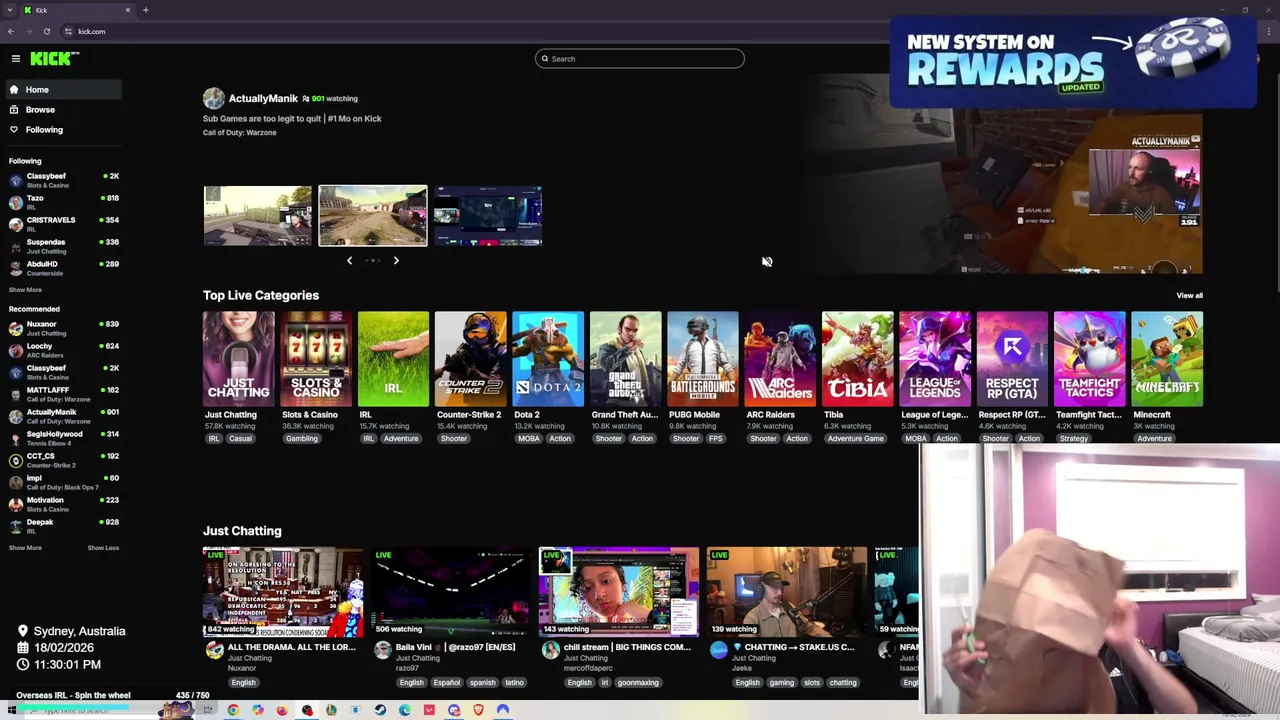Image resolution: width=1280 pixels, height=720 pixels.
Task: Open ActuallyManik featured channel name
Action: pyautogui.click(x=263, y=98)
